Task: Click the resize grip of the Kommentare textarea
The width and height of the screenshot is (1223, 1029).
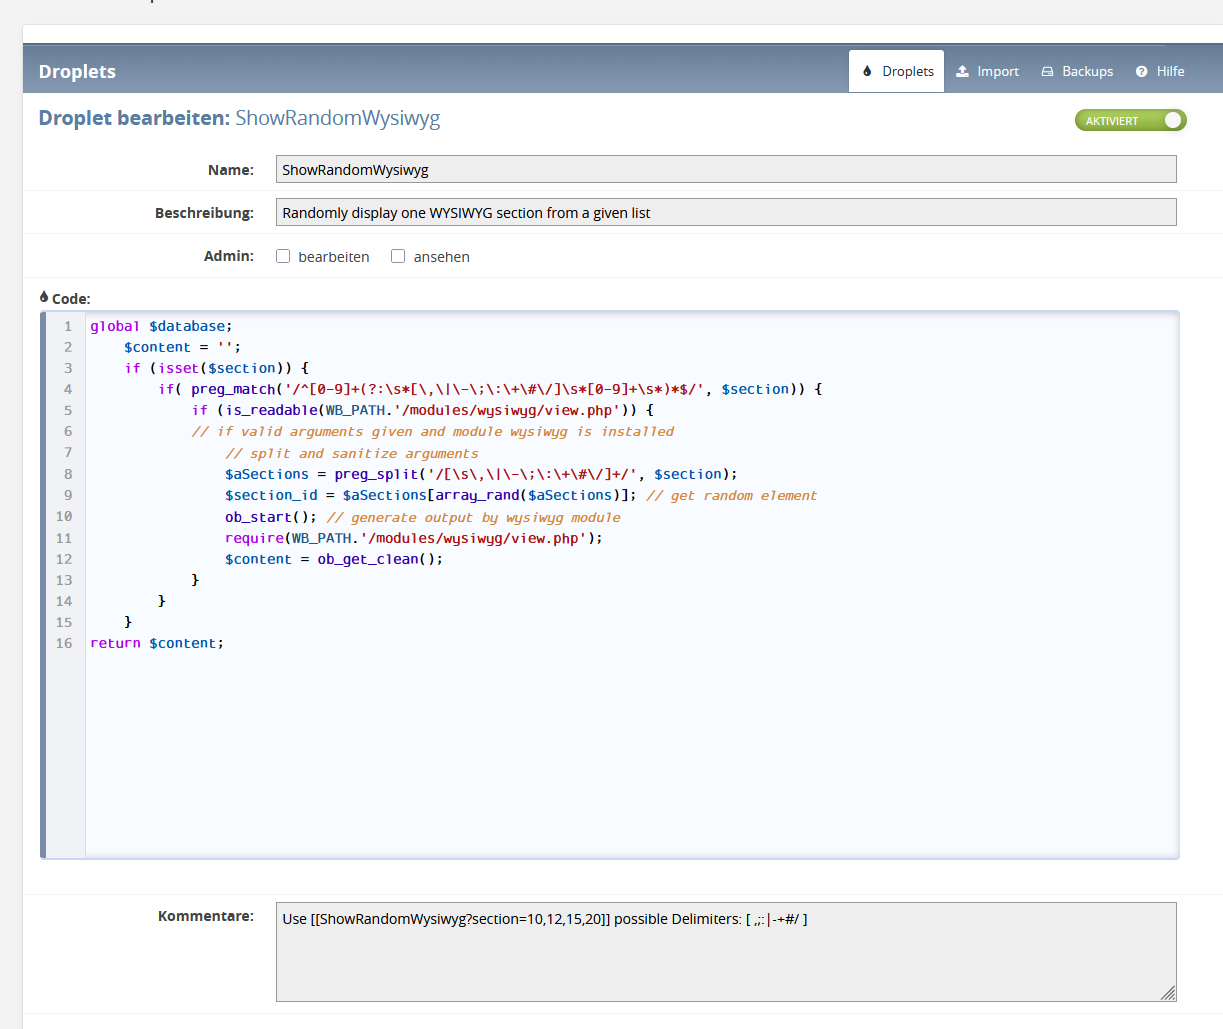Action: pos(1167,992)
